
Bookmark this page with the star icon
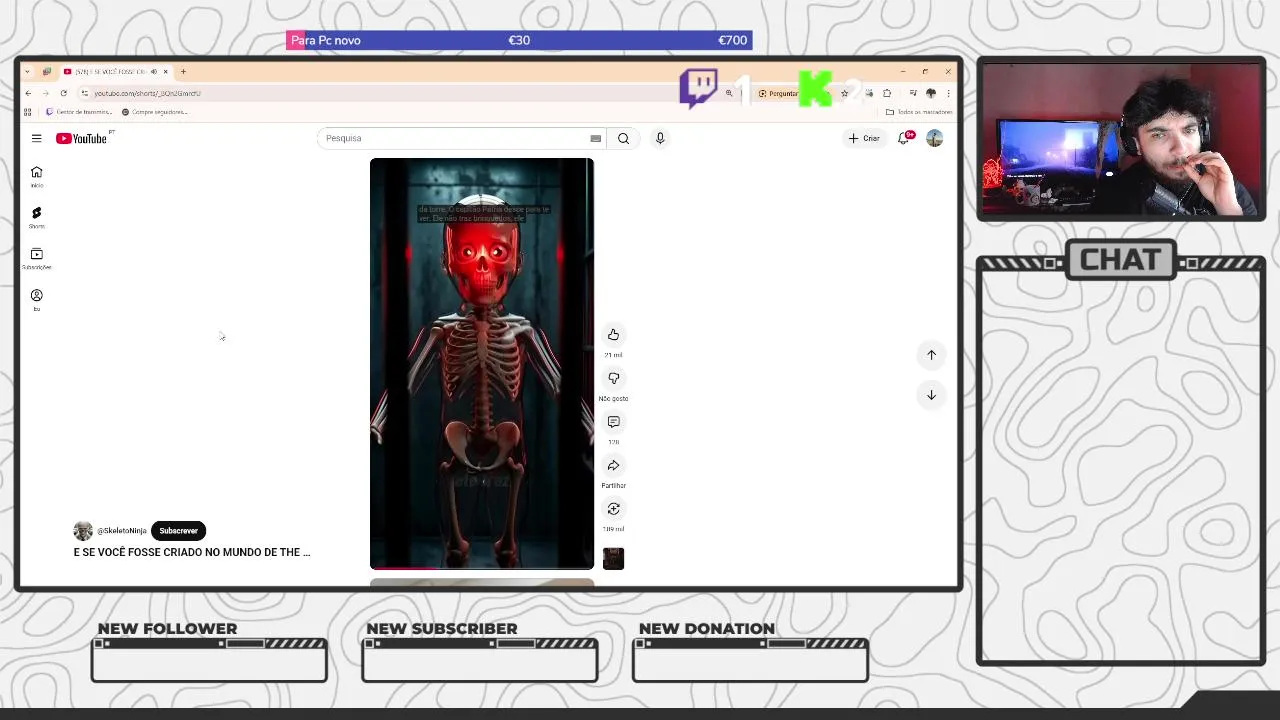845,93
